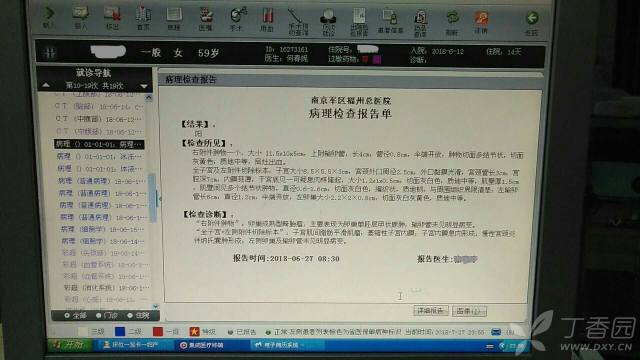This screenshot has height=360, width=640.
Task: Click the 详细报告 button
Action: [431, 311]
